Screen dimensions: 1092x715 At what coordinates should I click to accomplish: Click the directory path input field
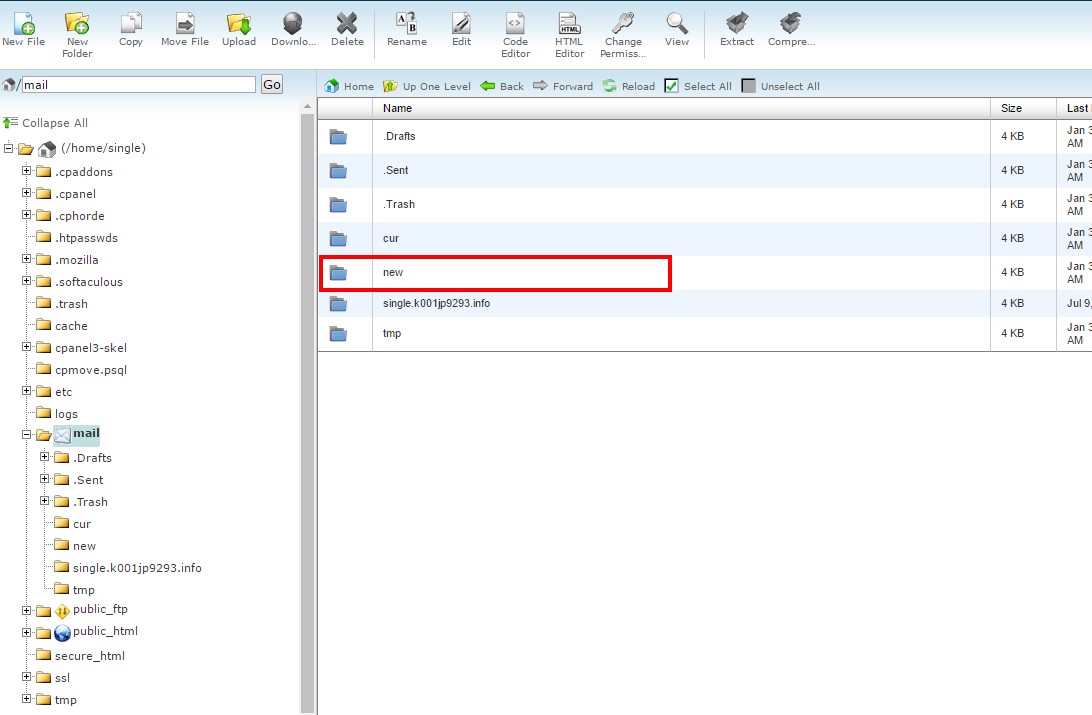click(x=139, y=85)
